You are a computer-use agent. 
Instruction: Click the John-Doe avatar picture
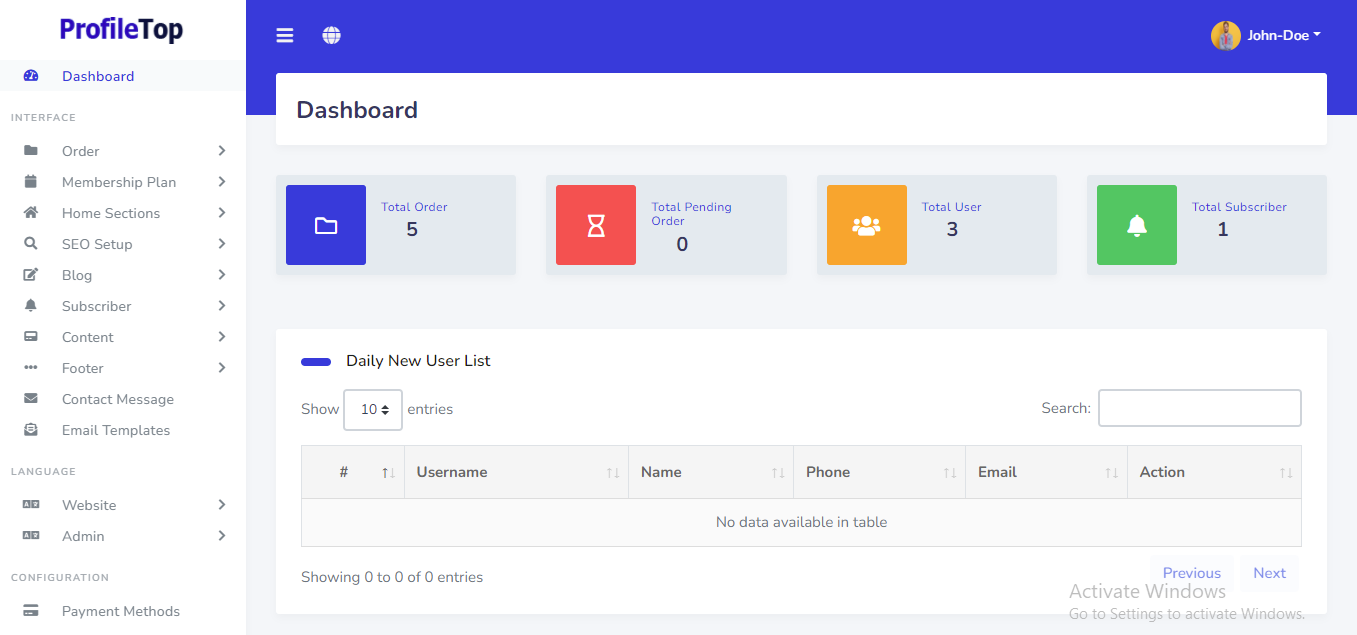point(1226,36)
